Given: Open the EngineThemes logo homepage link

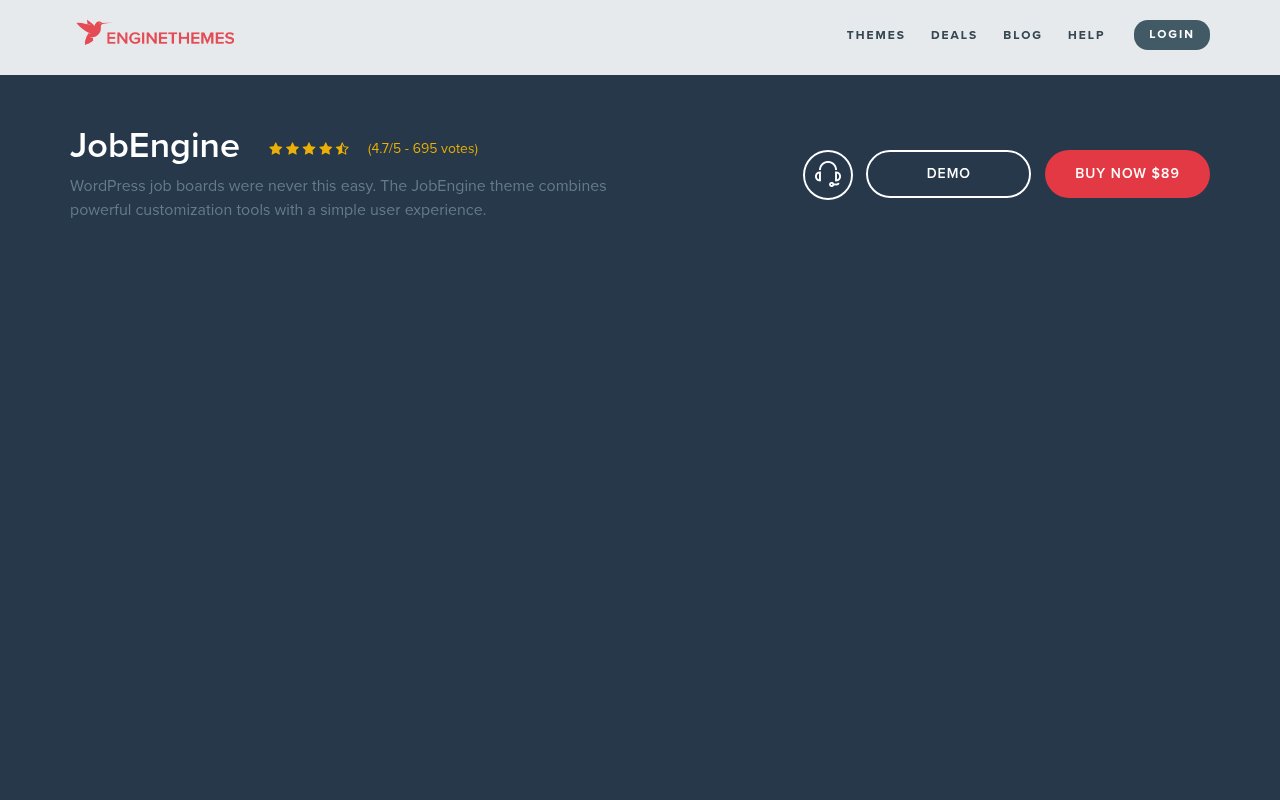Looking at the screenshot, I should click(x=155, y=33).
